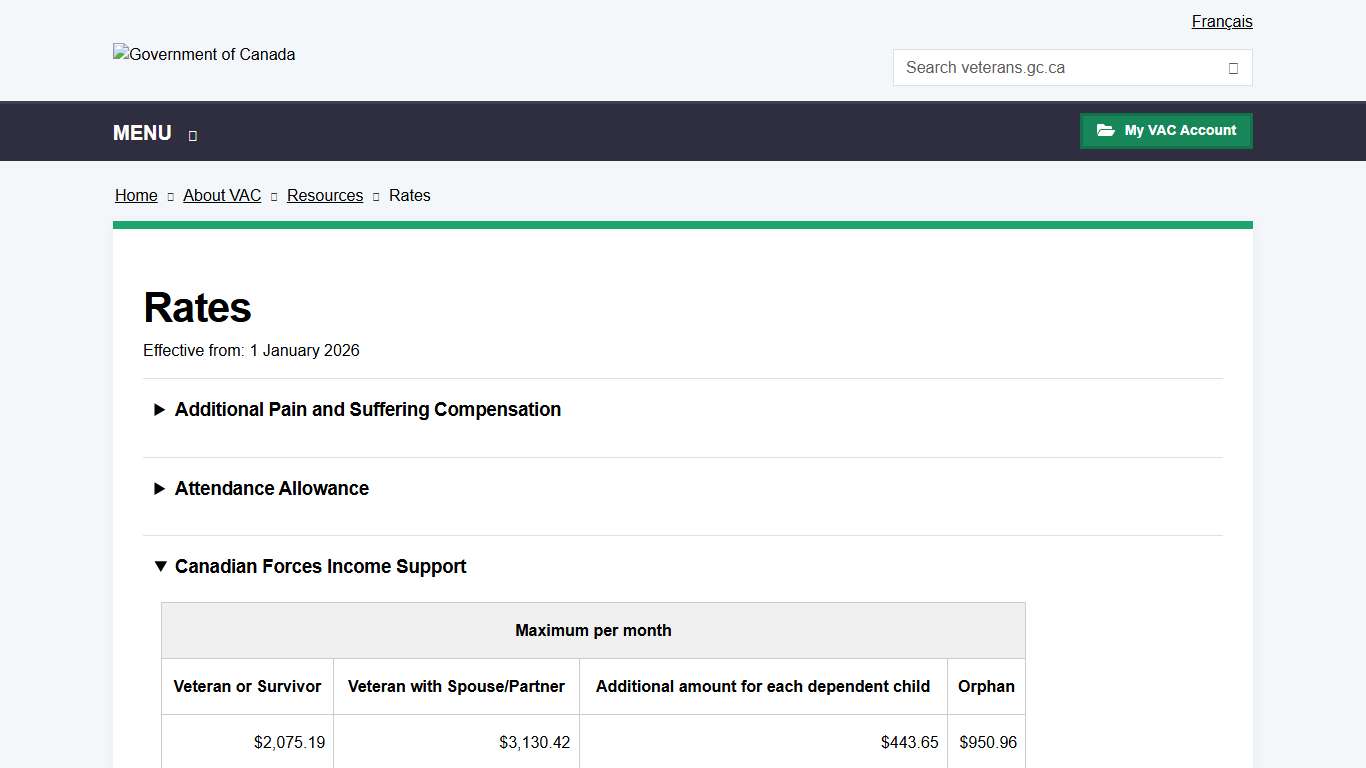1366x768 pixels.
Task: Open About VAC breadcrumb link
Action: point(222,196)
